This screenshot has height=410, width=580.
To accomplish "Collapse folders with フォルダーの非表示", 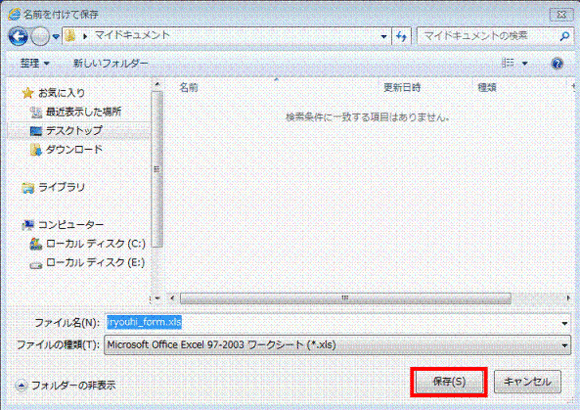I will (66, 386).
